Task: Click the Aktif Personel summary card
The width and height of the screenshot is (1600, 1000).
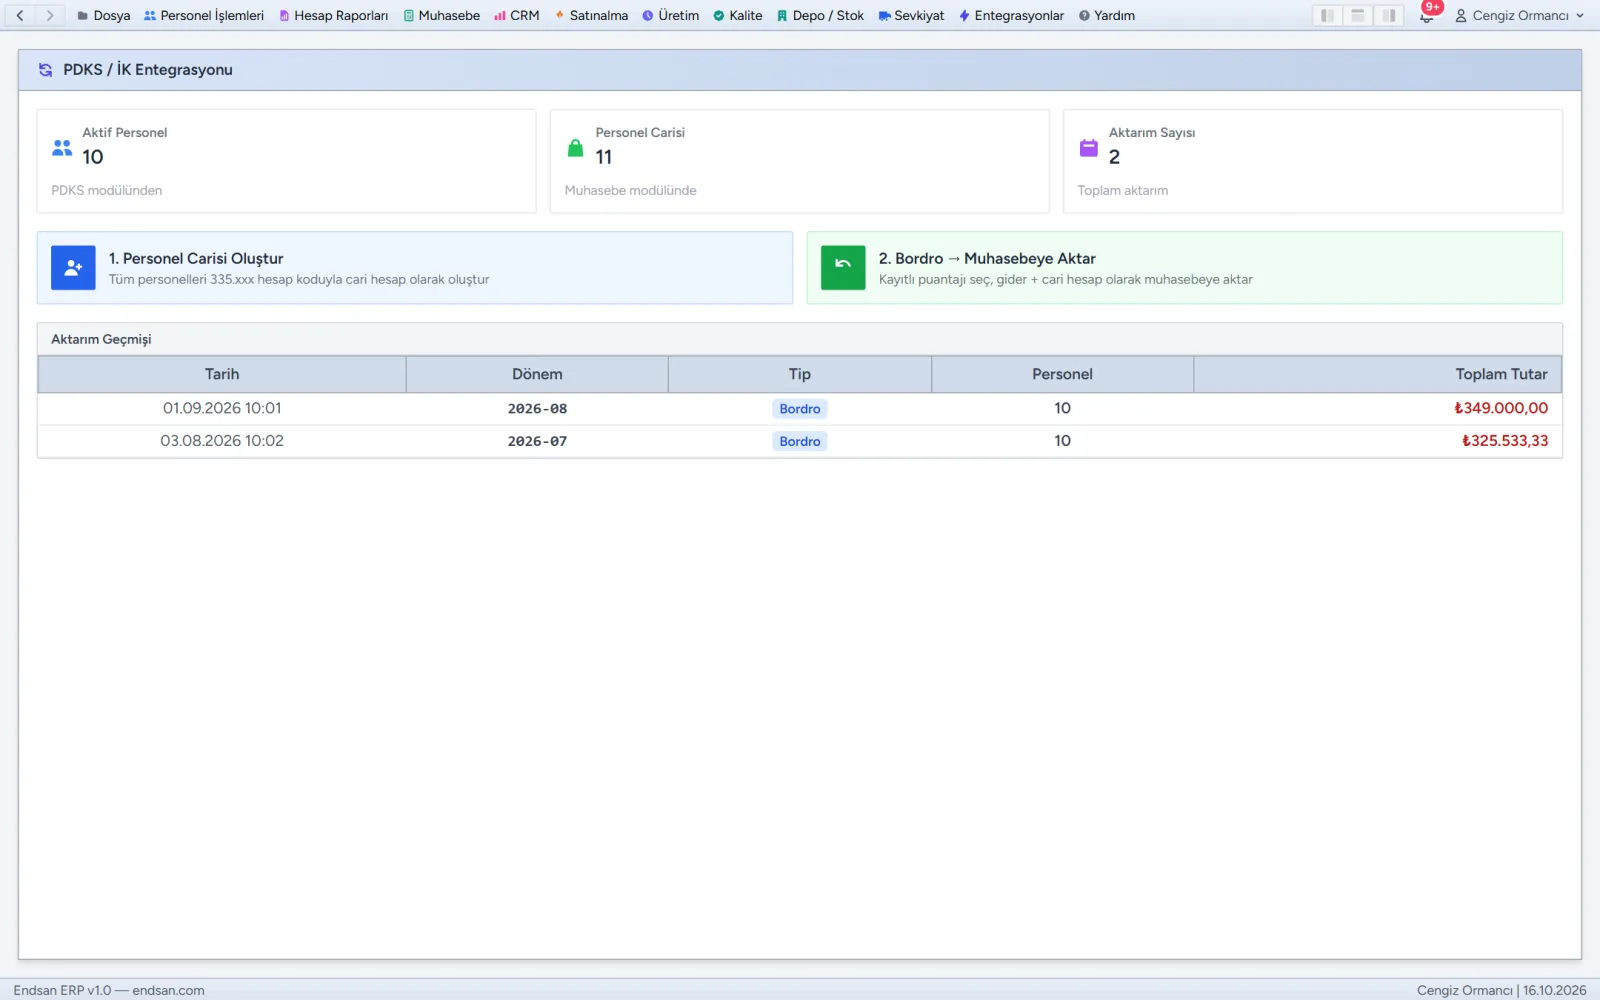Action: 287,161
